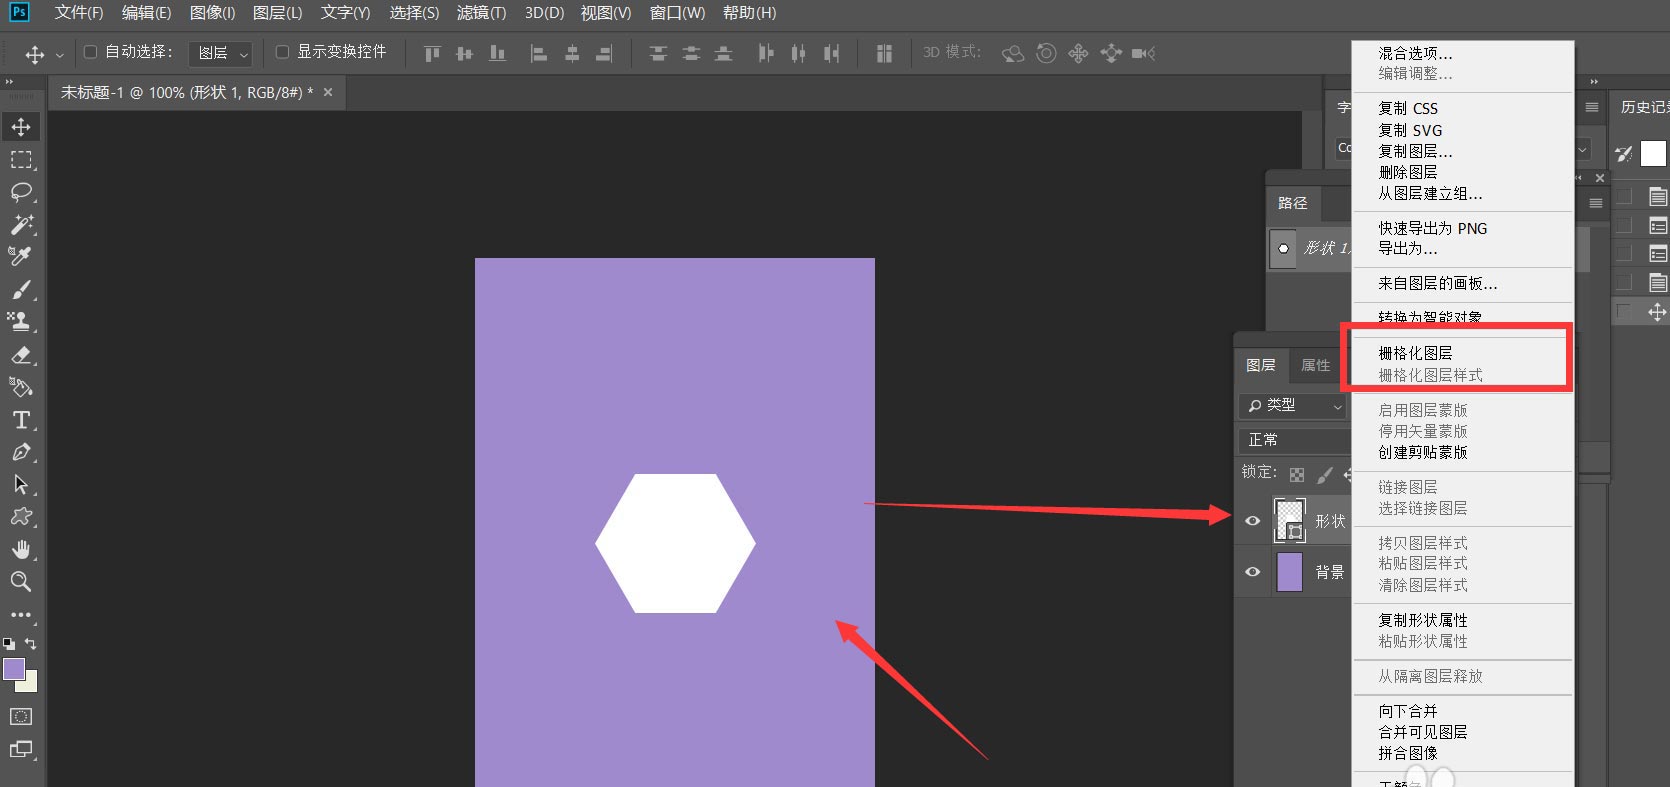Align top edges in options bar
Viewport: 1670px width, 787px height.
[x=432, y=54]
